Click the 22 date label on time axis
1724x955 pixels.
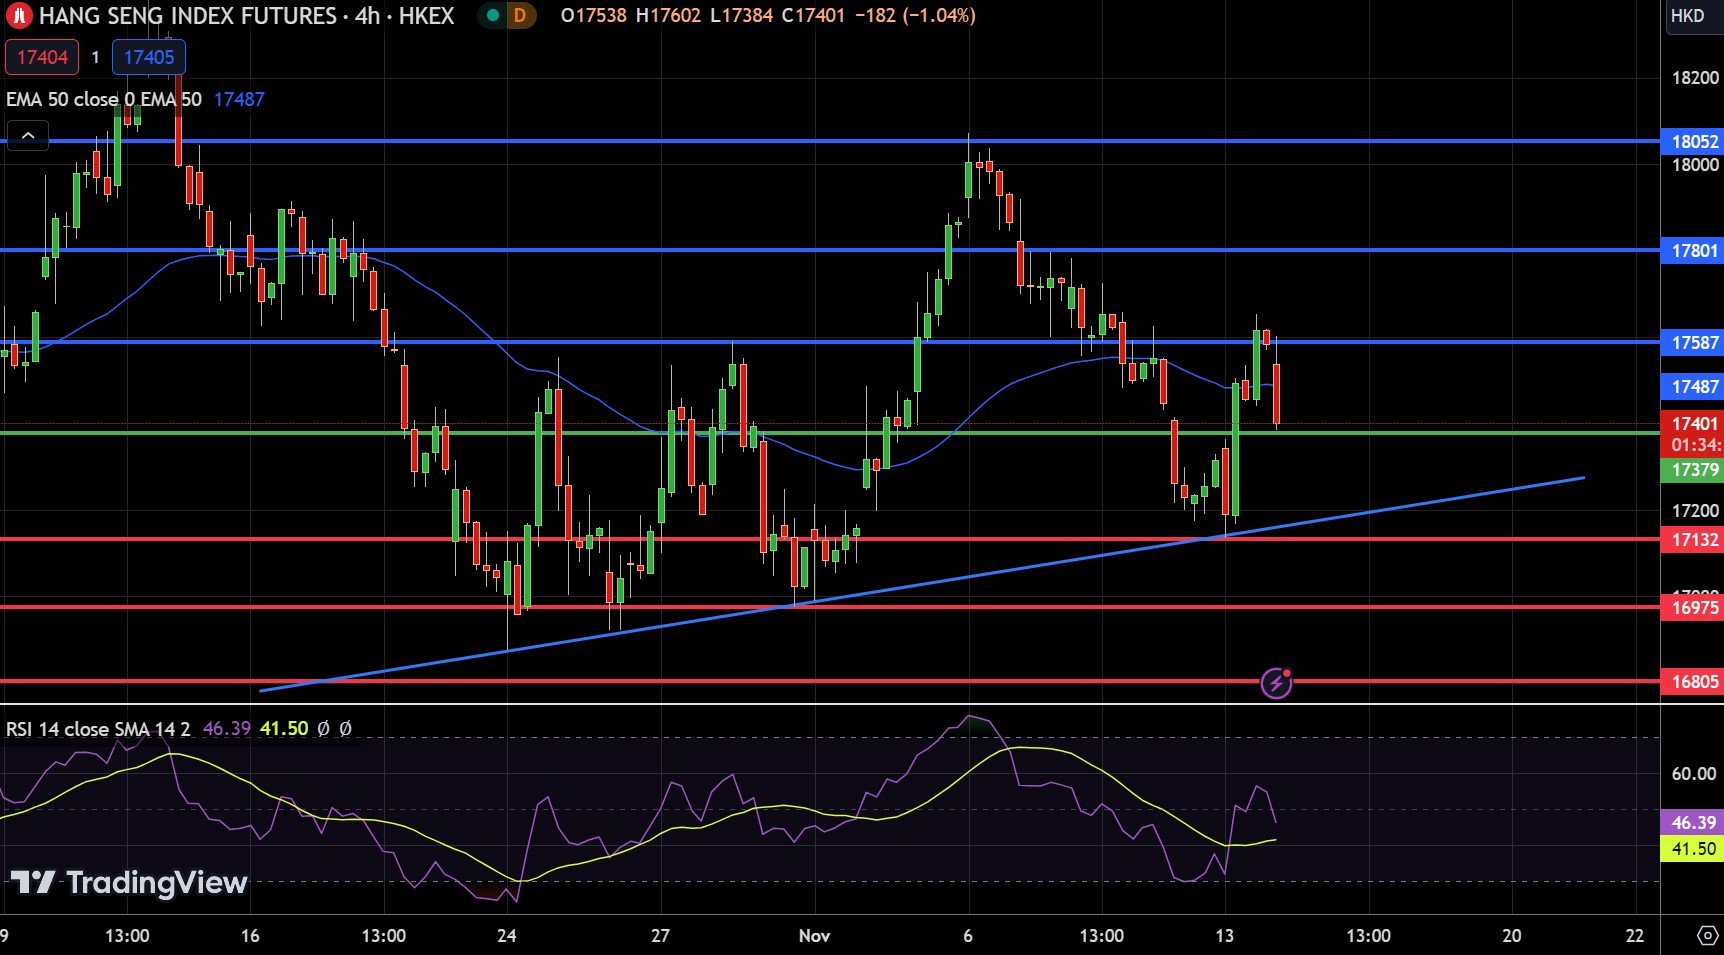[x=1635, y=936]
